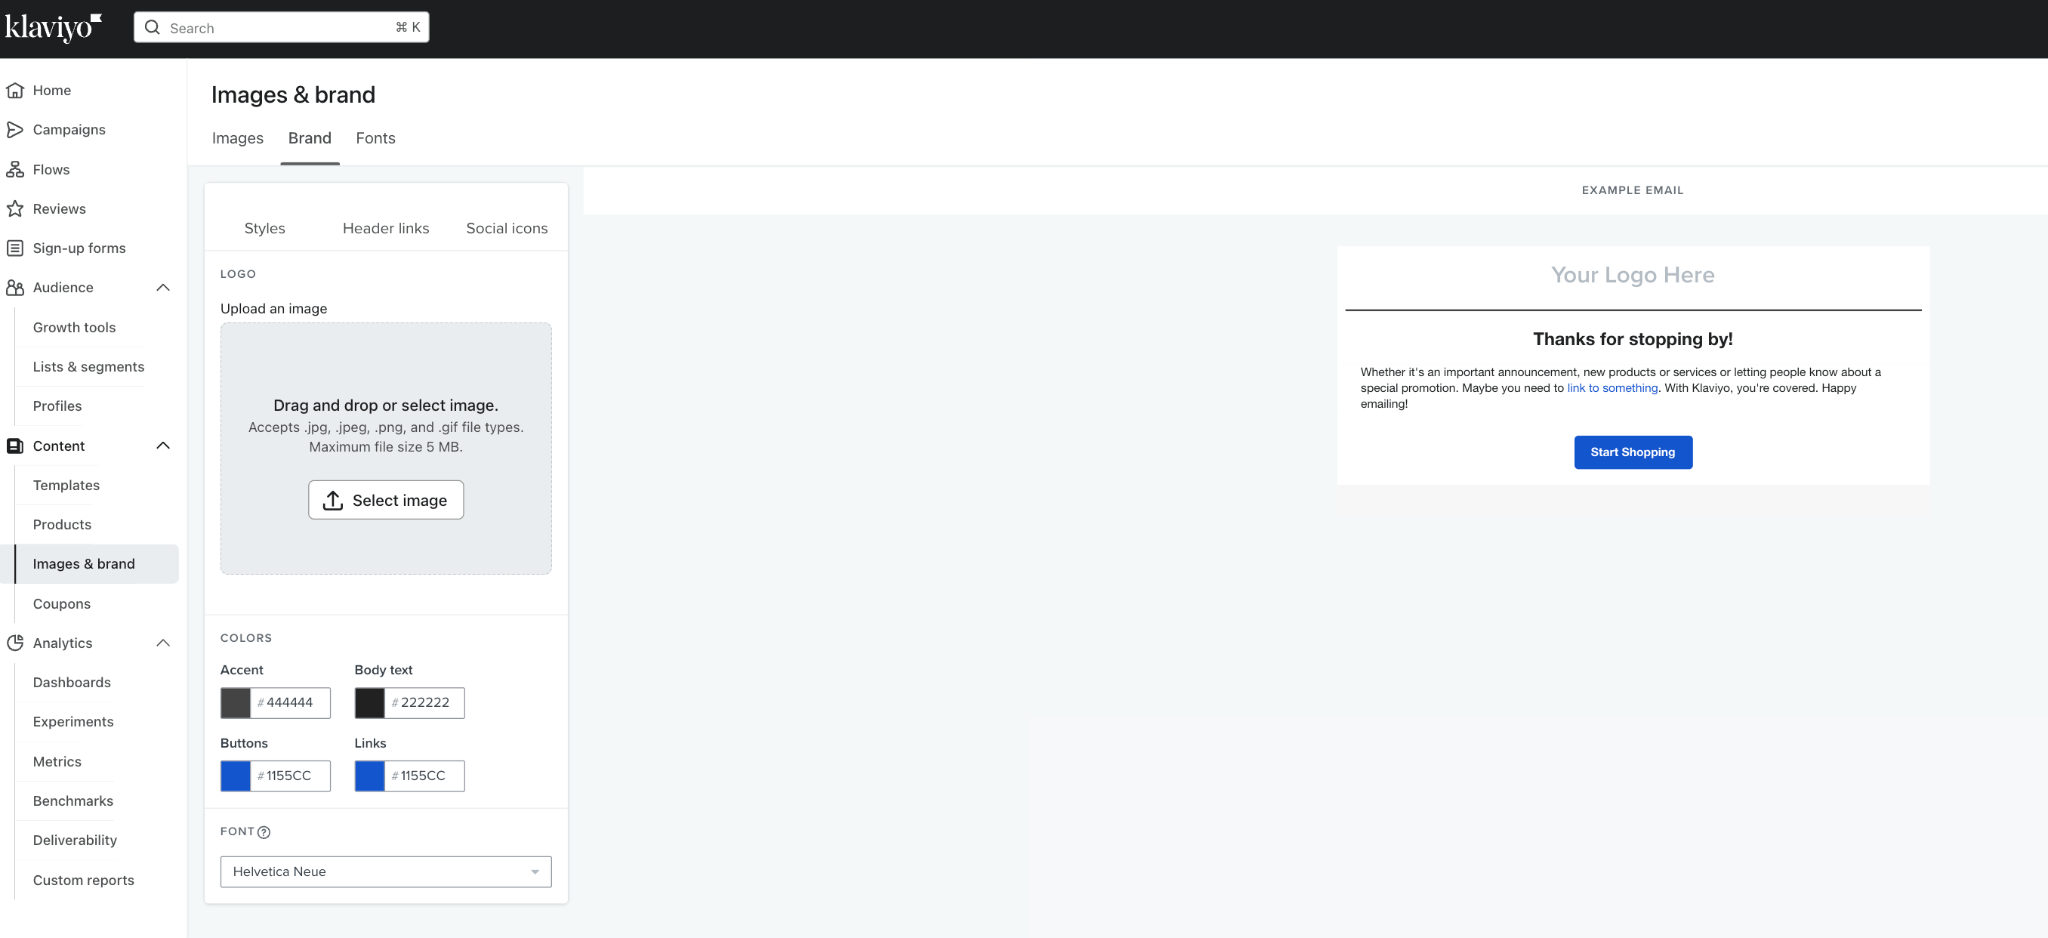Switch to Social icons sub-tab

tap(507, 228)
